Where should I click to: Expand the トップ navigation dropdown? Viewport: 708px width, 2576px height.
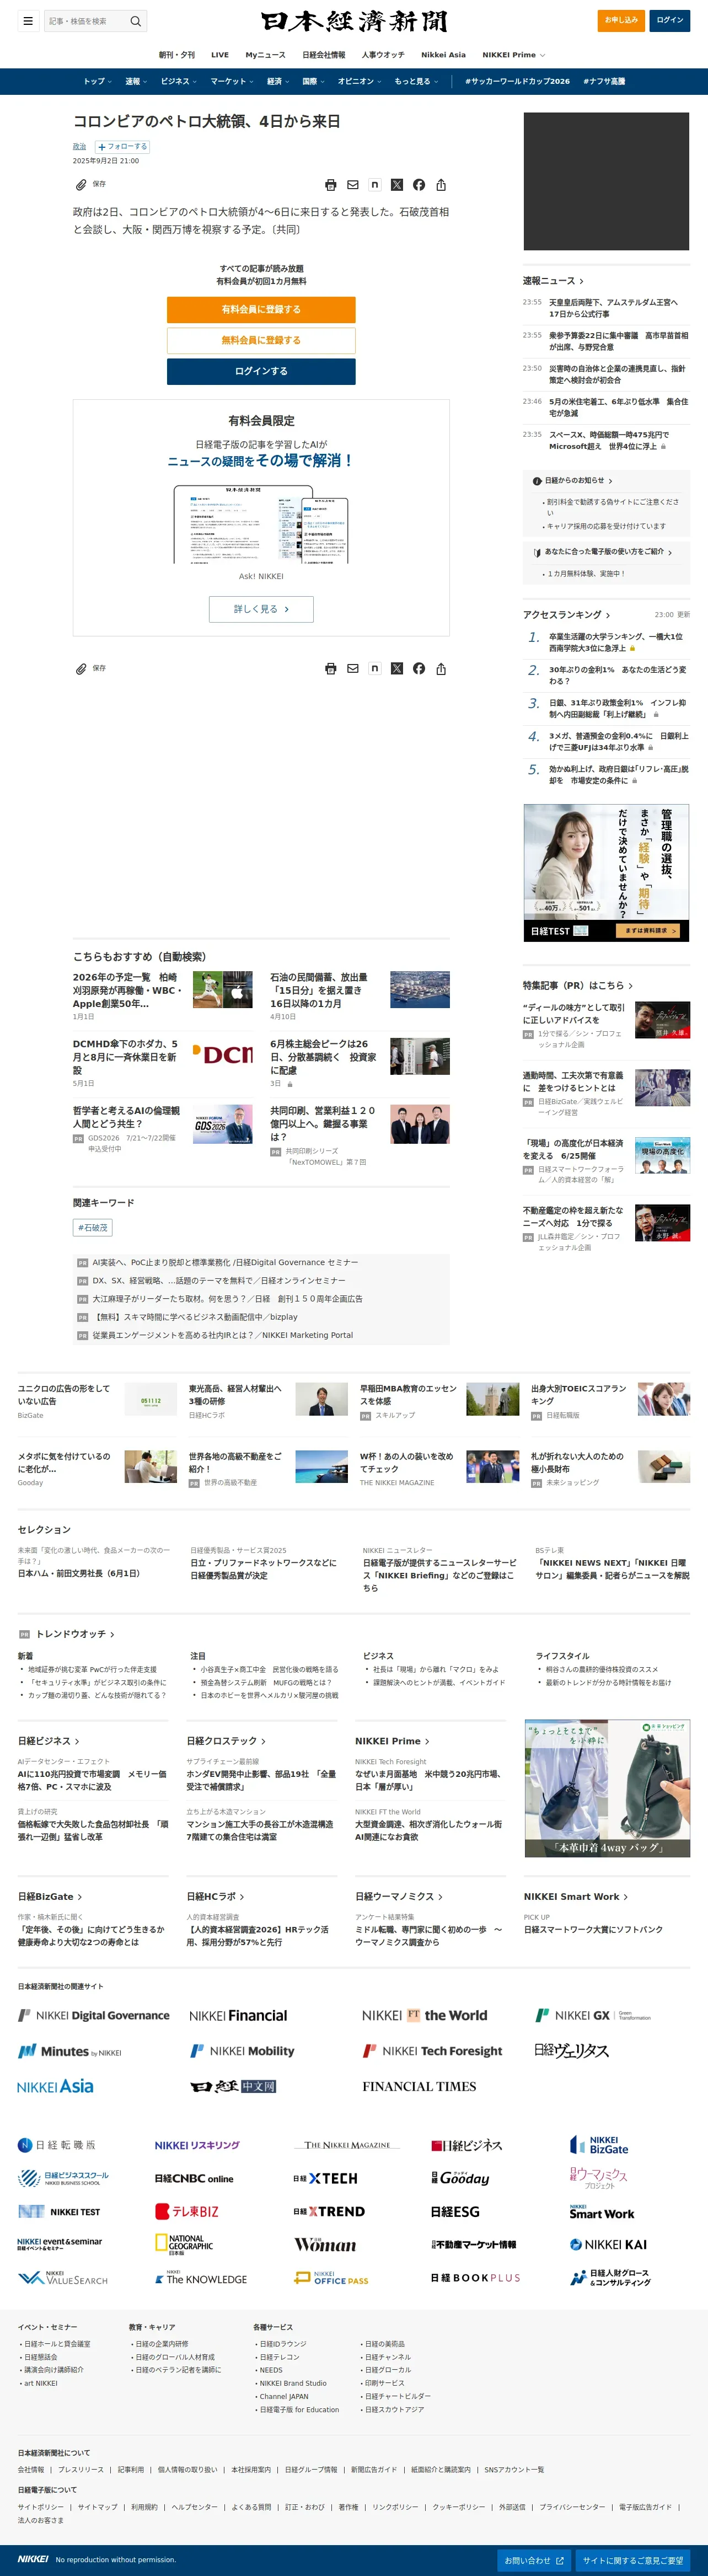97,81
